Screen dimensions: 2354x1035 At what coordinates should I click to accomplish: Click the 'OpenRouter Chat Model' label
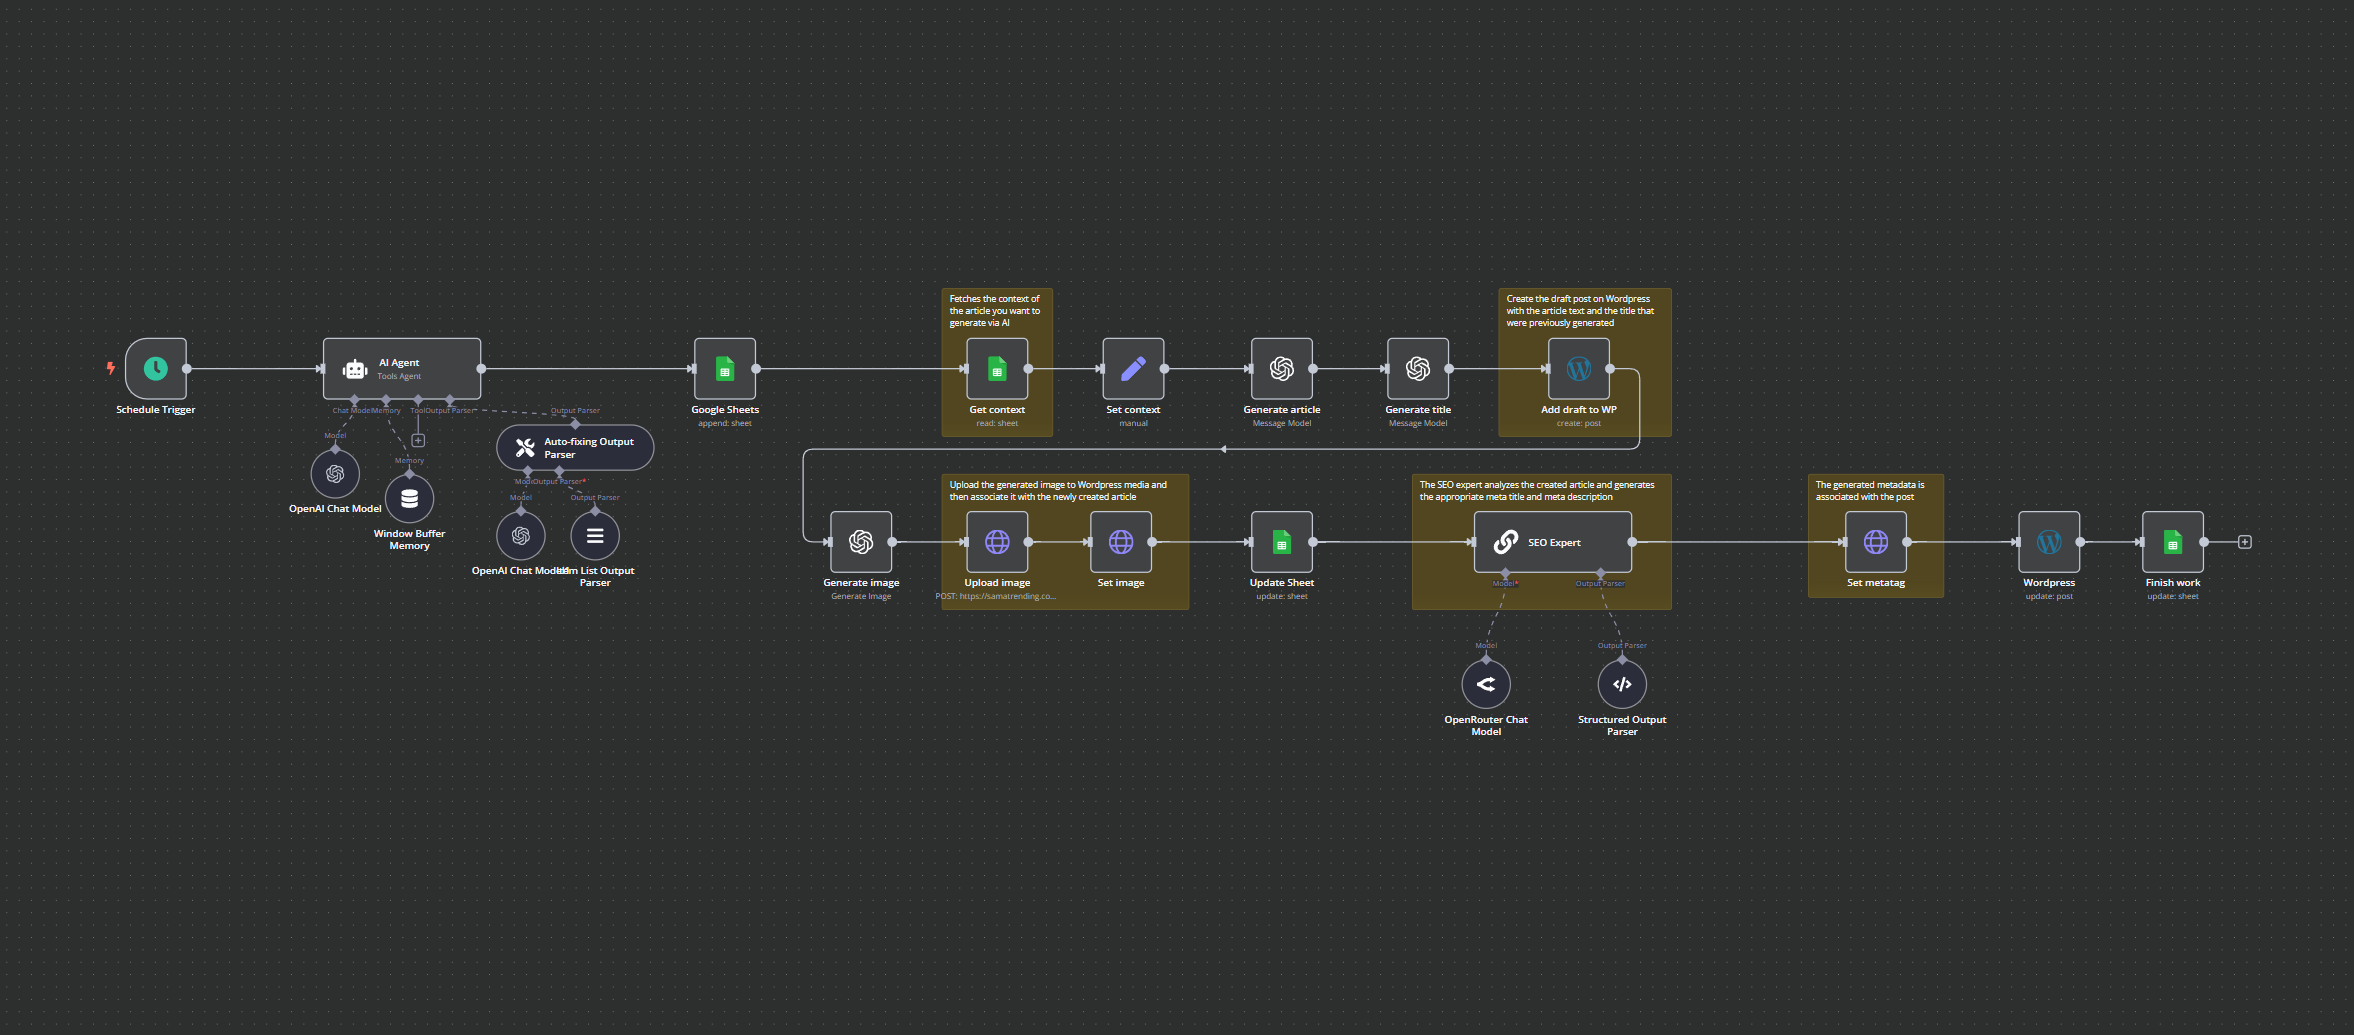[x=1486, y=726]
